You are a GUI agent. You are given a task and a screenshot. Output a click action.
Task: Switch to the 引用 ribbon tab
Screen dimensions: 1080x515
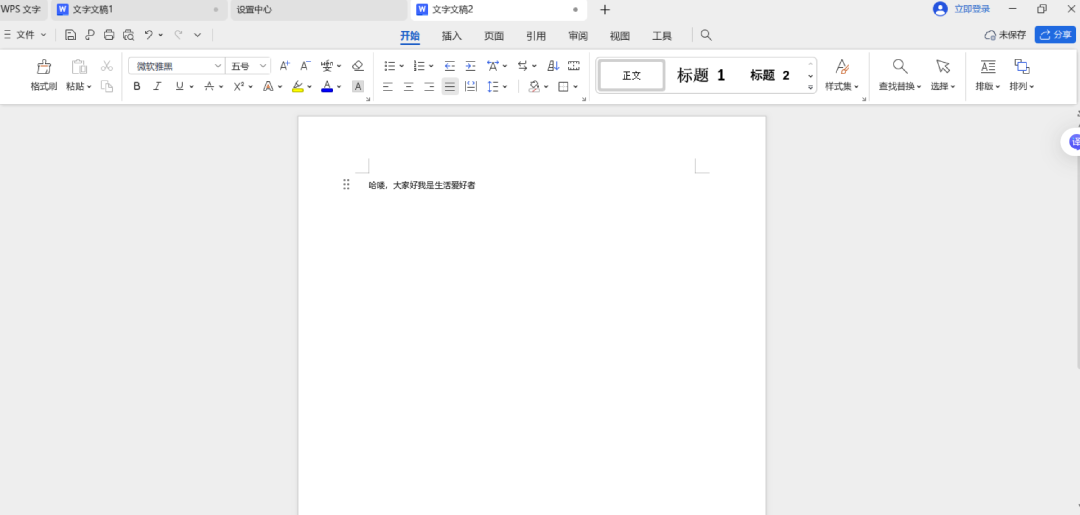(x=536, y=36)
